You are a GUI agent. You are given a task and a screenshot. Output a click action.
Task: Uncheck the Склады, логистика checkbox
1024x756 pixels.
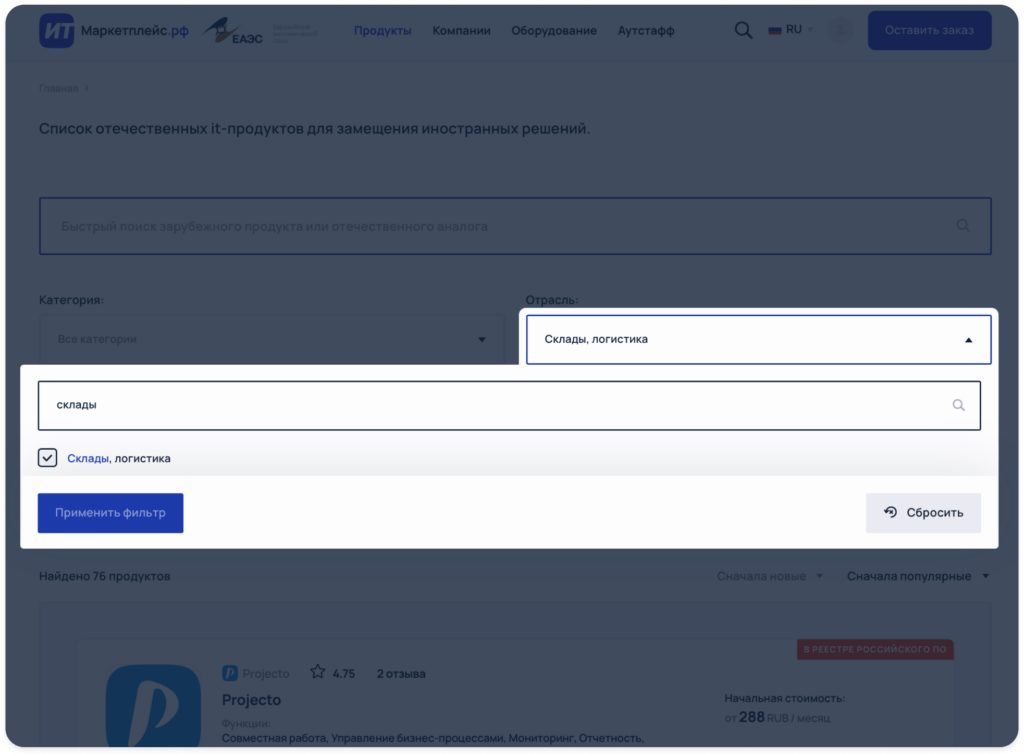click(x=48, y=458)
